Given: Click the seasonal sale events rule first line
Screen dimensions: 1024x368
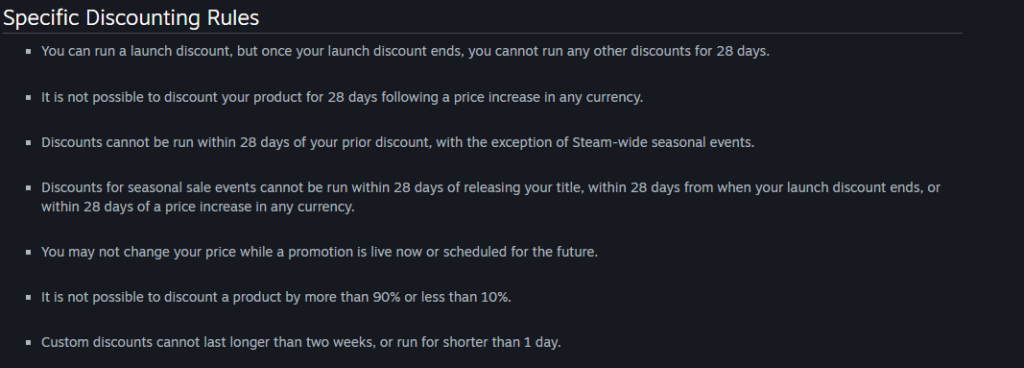Looking at the screenshot, I should pyautogui.click(x=490, y=187).
